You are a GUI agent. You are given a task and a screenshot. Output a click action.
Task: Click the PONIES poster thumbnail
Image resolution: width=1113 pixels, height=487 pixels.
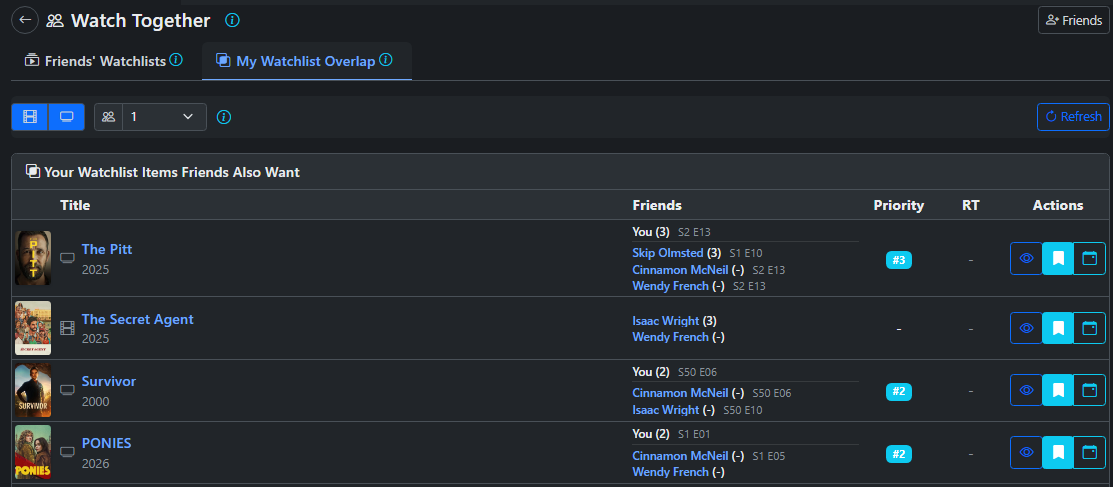click(33, 453)
